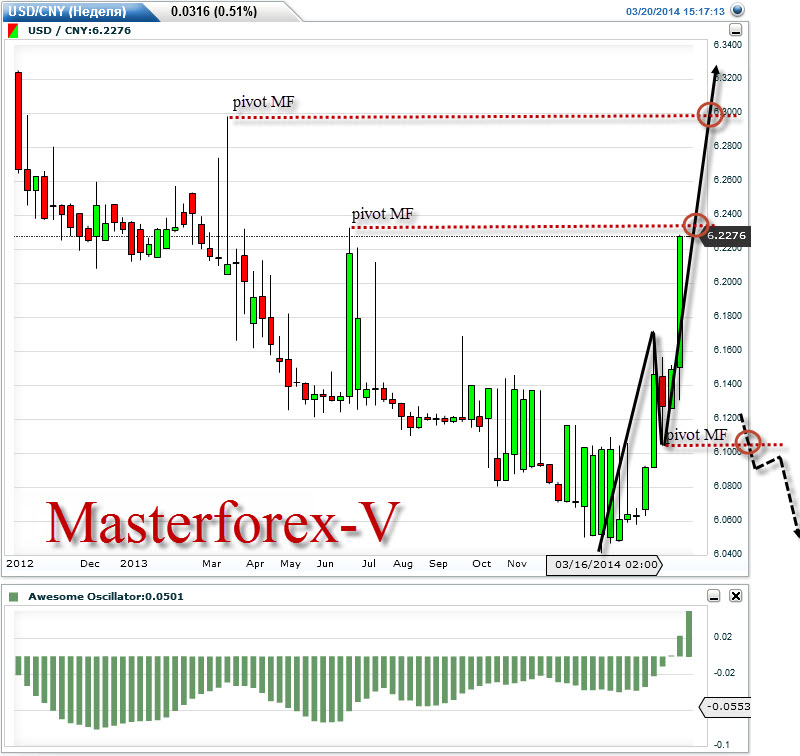Click the 0.0316 (0.51%) change value
Viewport: 800px width, 756px height.
click(214, 11)
